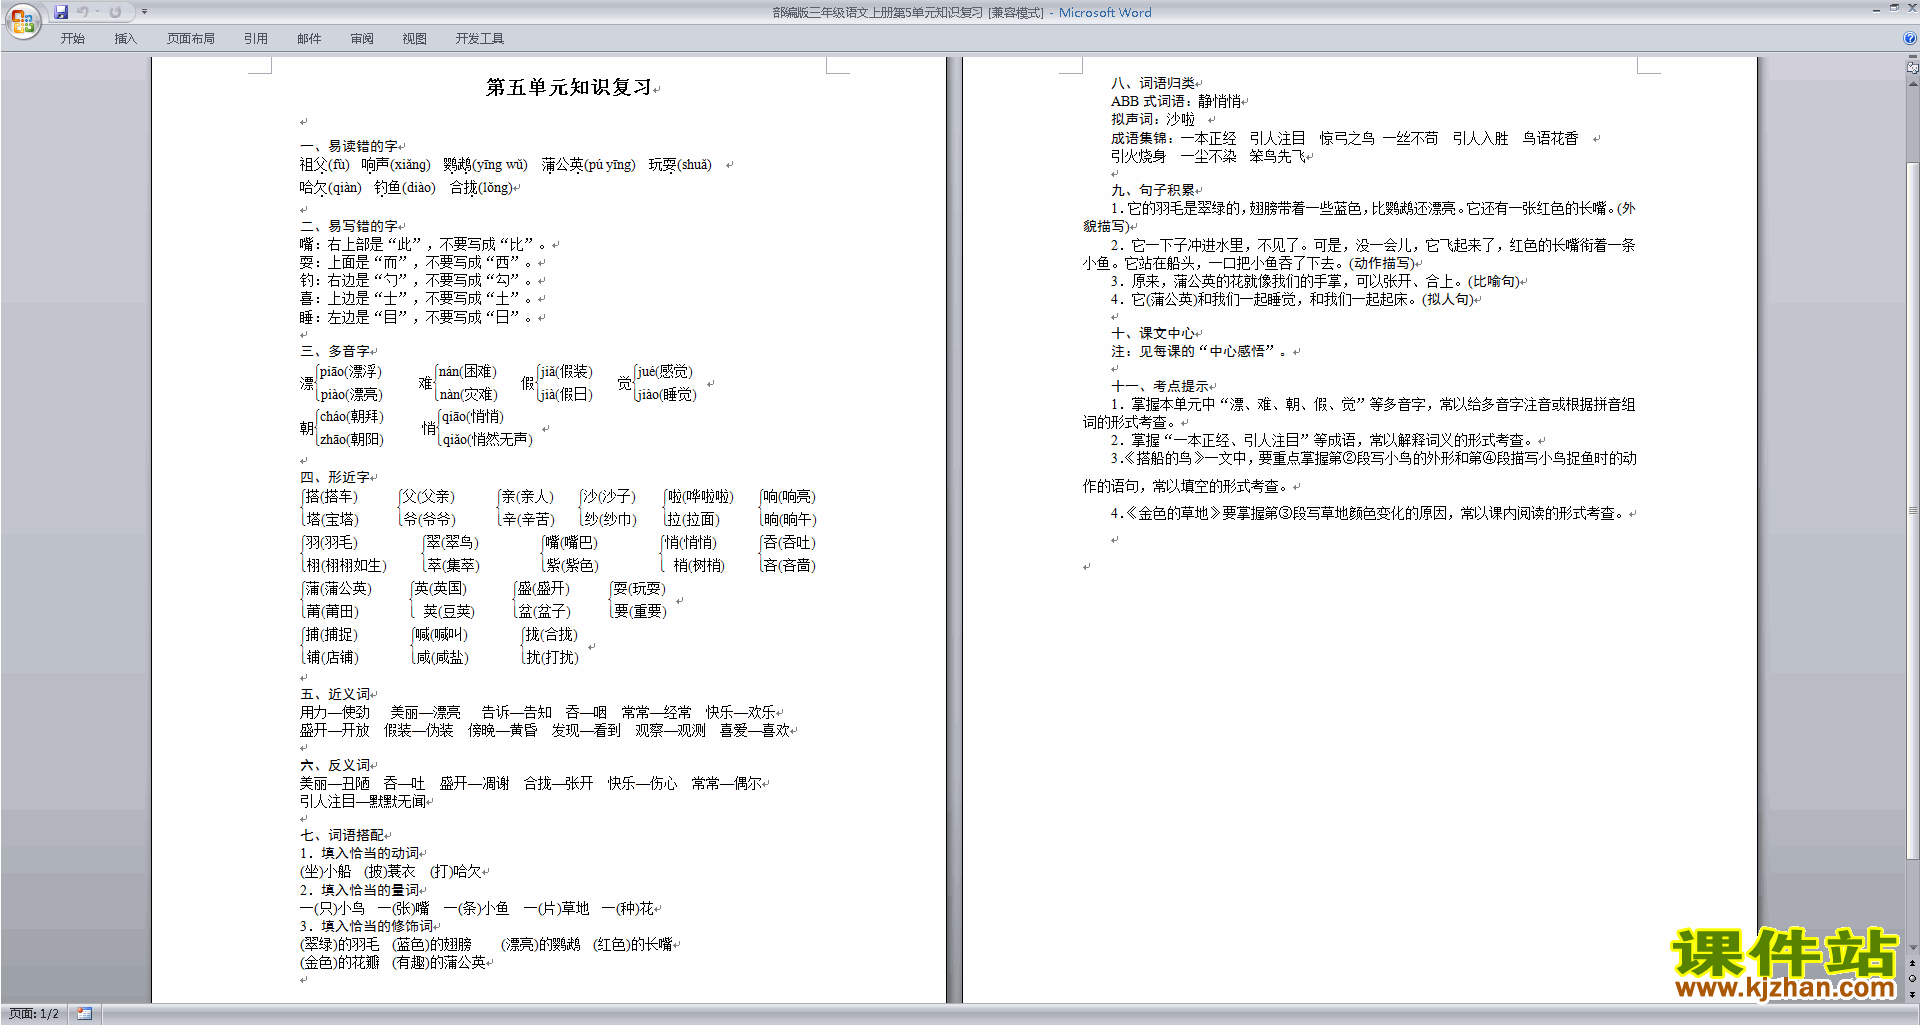1920x1025 pixels.
Task: Click the text 耍(玩耍)
Action: tap(639, 589)
